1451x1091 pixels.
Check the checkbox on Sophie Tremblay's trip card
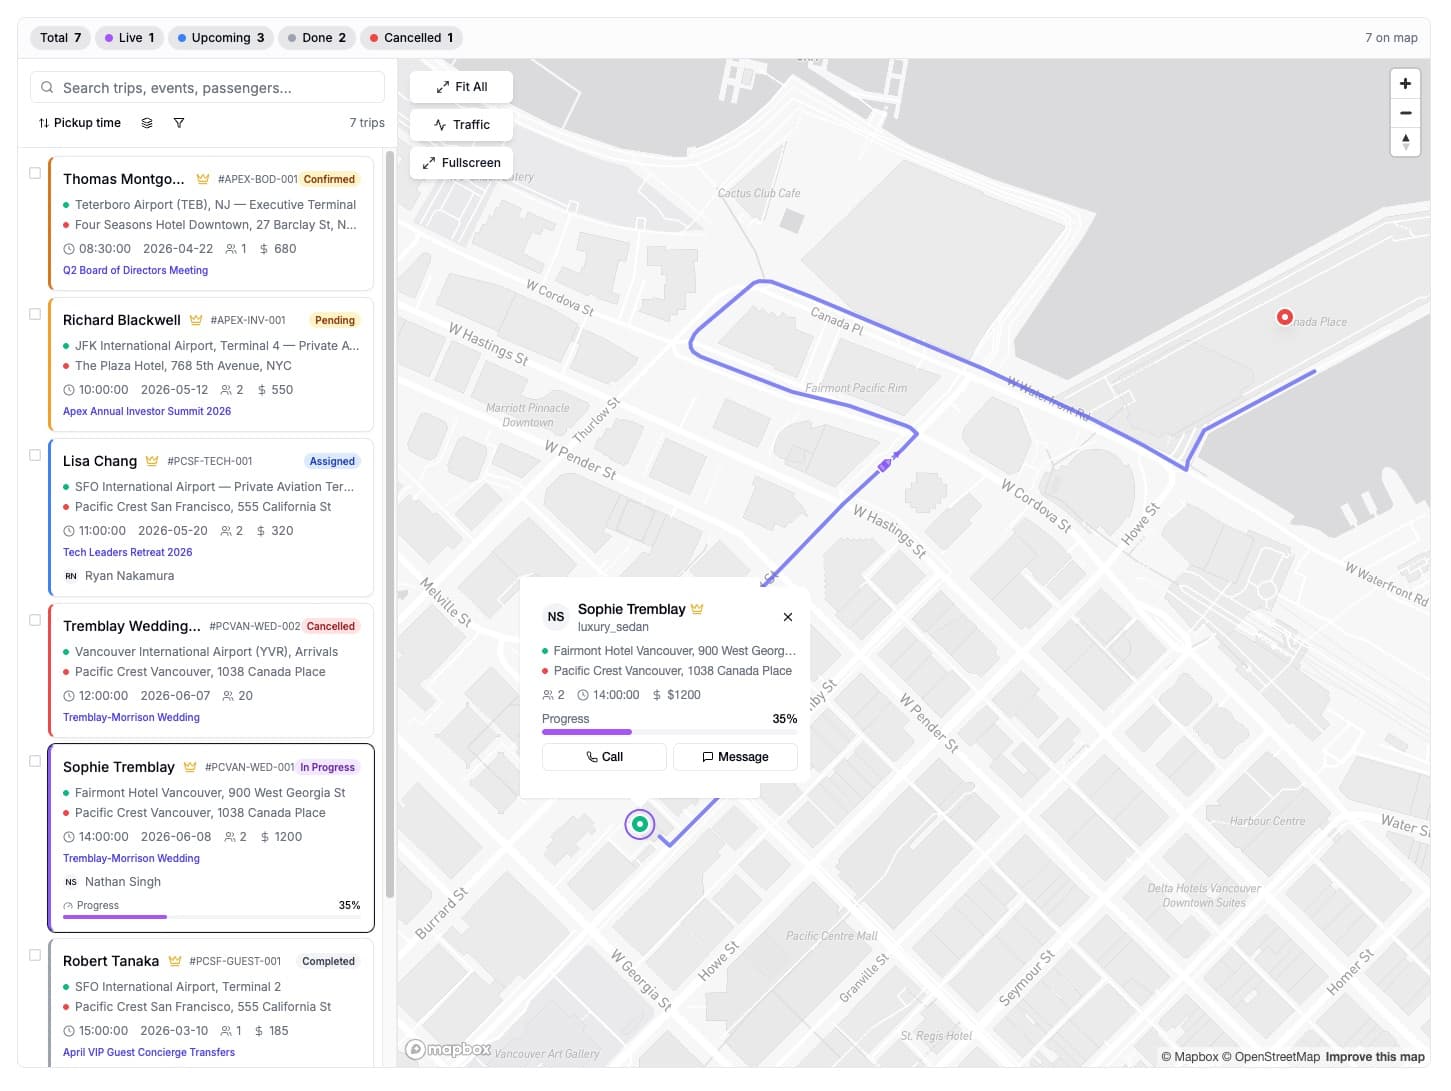pyautogui.click(x=35, y=760)
